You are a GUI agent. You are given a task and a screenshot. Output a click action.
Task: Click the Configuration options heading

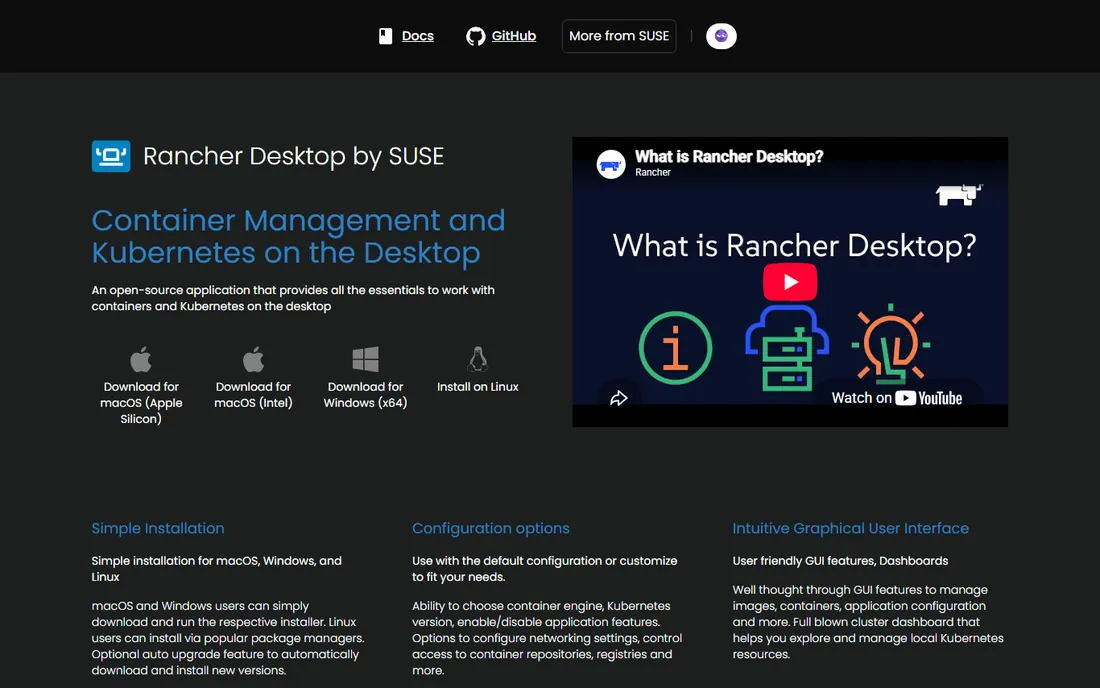coord(490,528)
